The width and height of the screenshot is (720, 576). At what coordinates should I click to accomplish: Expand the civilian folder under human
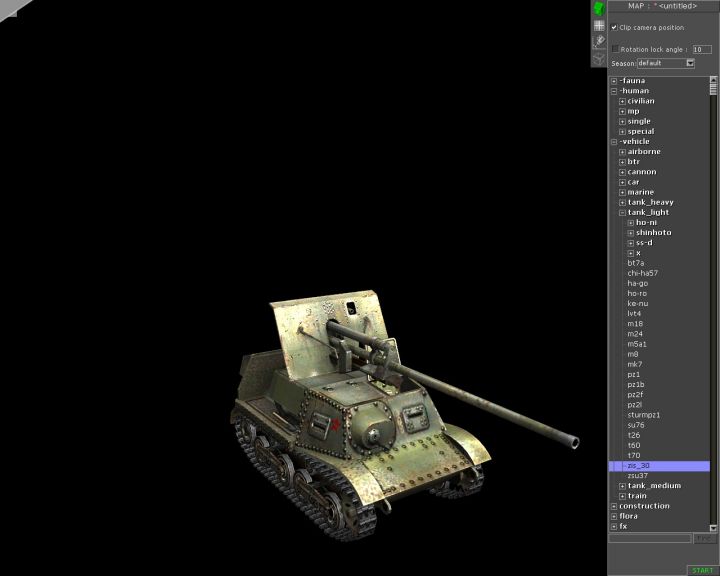[x=622, y=101]
